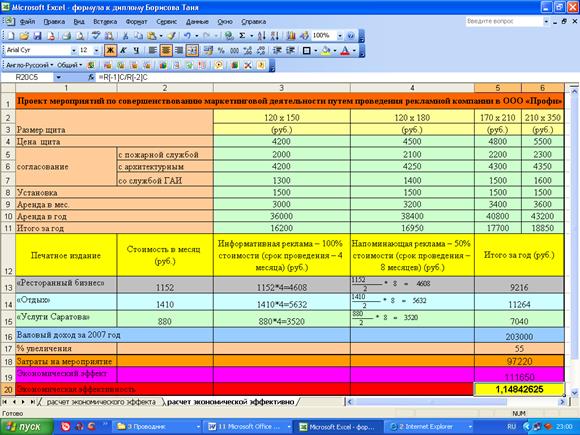Apply red Font Color swatch
Image resolution: width=580 pixels, height=435 pixels.
coord(345,50)
